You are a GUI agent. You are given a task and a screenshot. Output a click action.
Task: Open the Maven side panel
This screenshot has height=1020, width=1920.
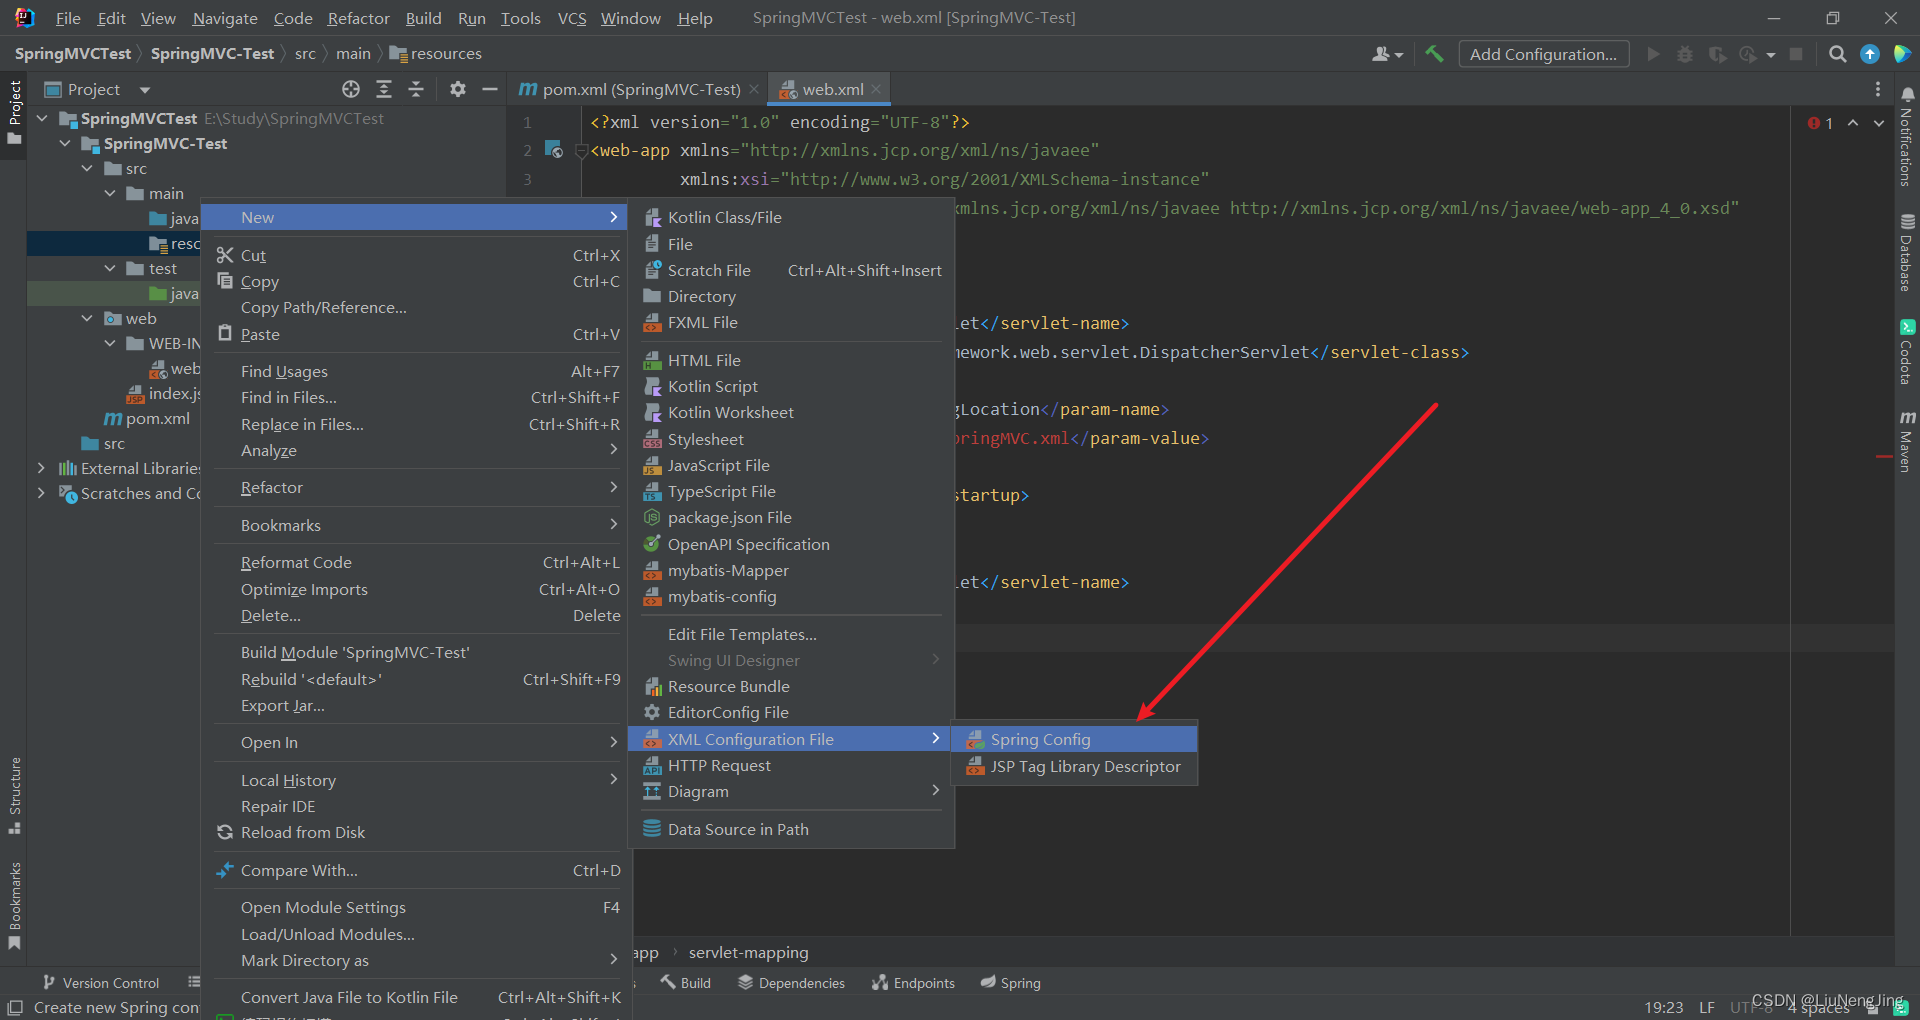tap(1906, 440)
